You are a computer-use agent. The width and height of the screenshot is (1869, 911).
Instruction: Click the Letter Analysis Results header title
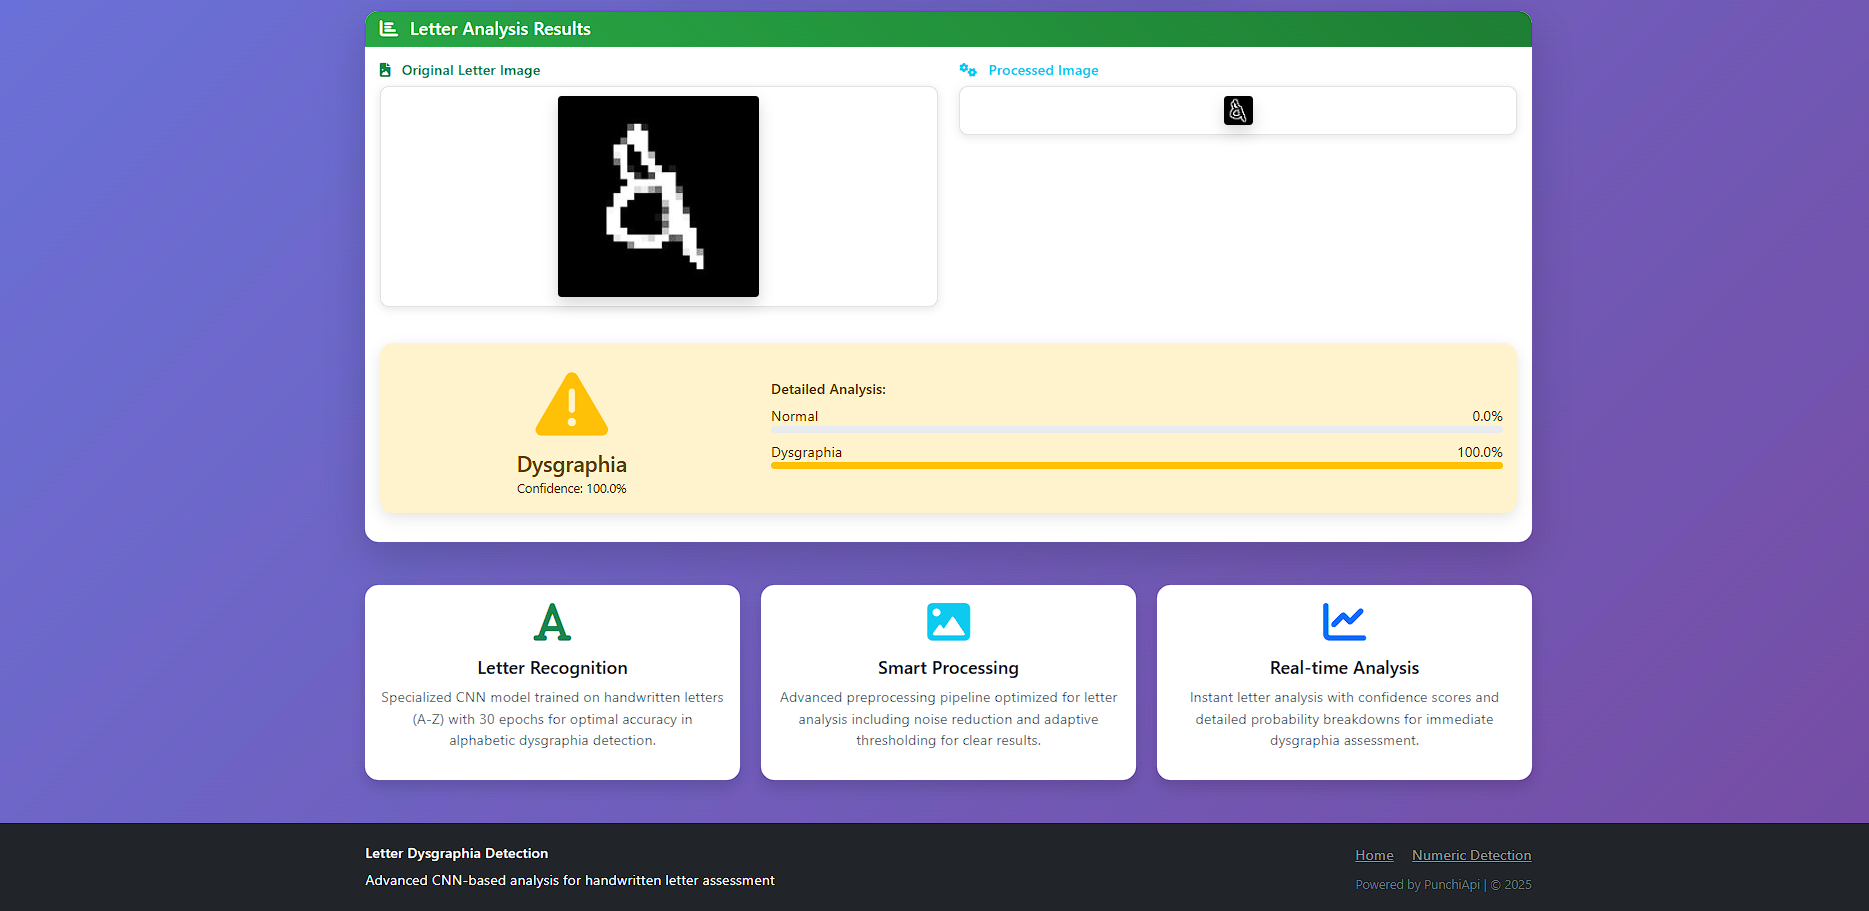point(500,29)
